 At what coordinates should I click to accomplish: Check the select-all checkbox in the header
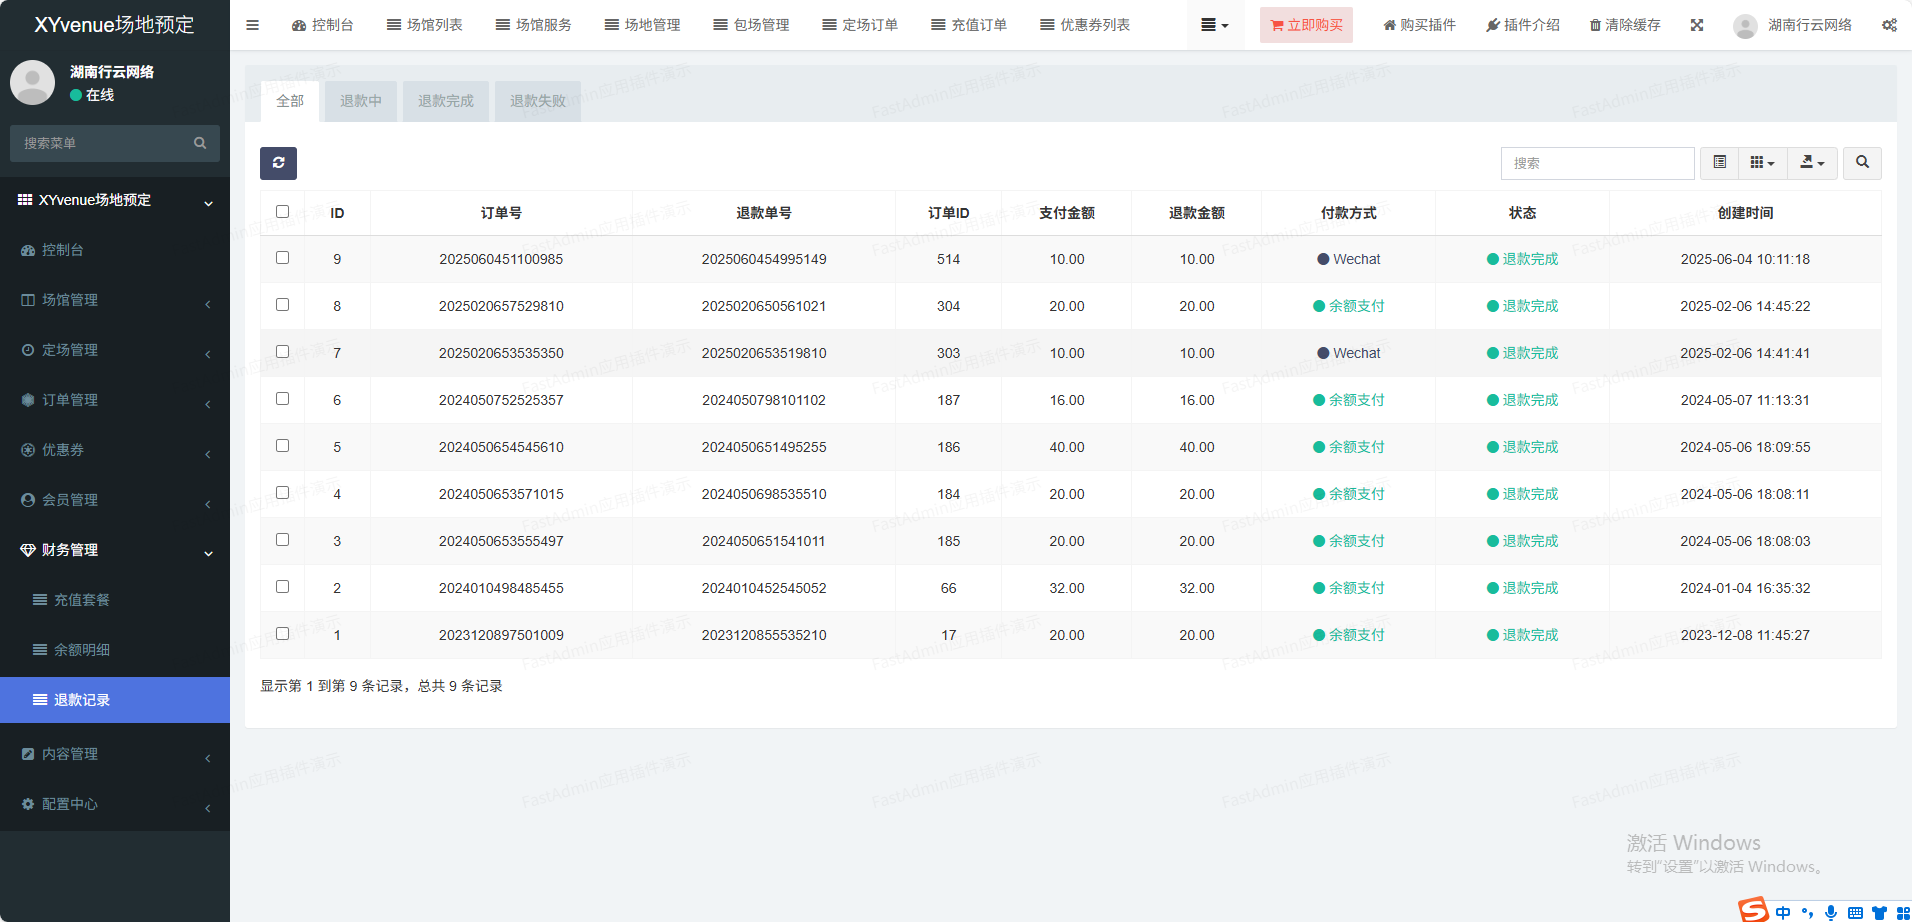click(282, 212)
